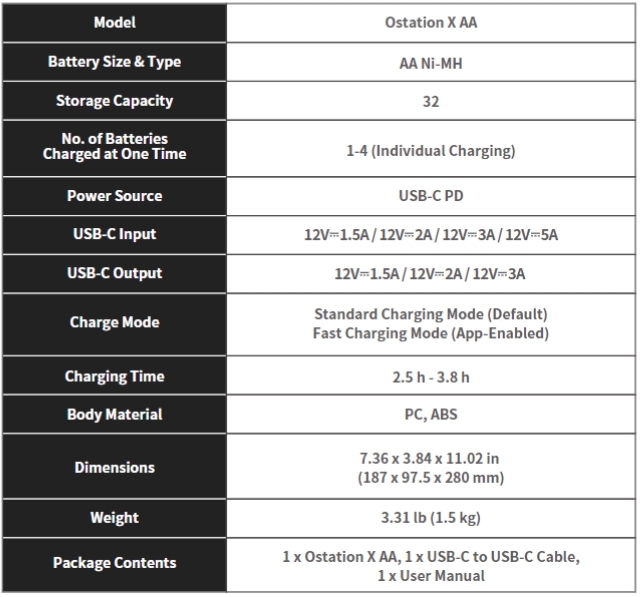
Task: Select "Fast Charging Mode (App-Enabled)" text
Action: [x=431, y=333]
